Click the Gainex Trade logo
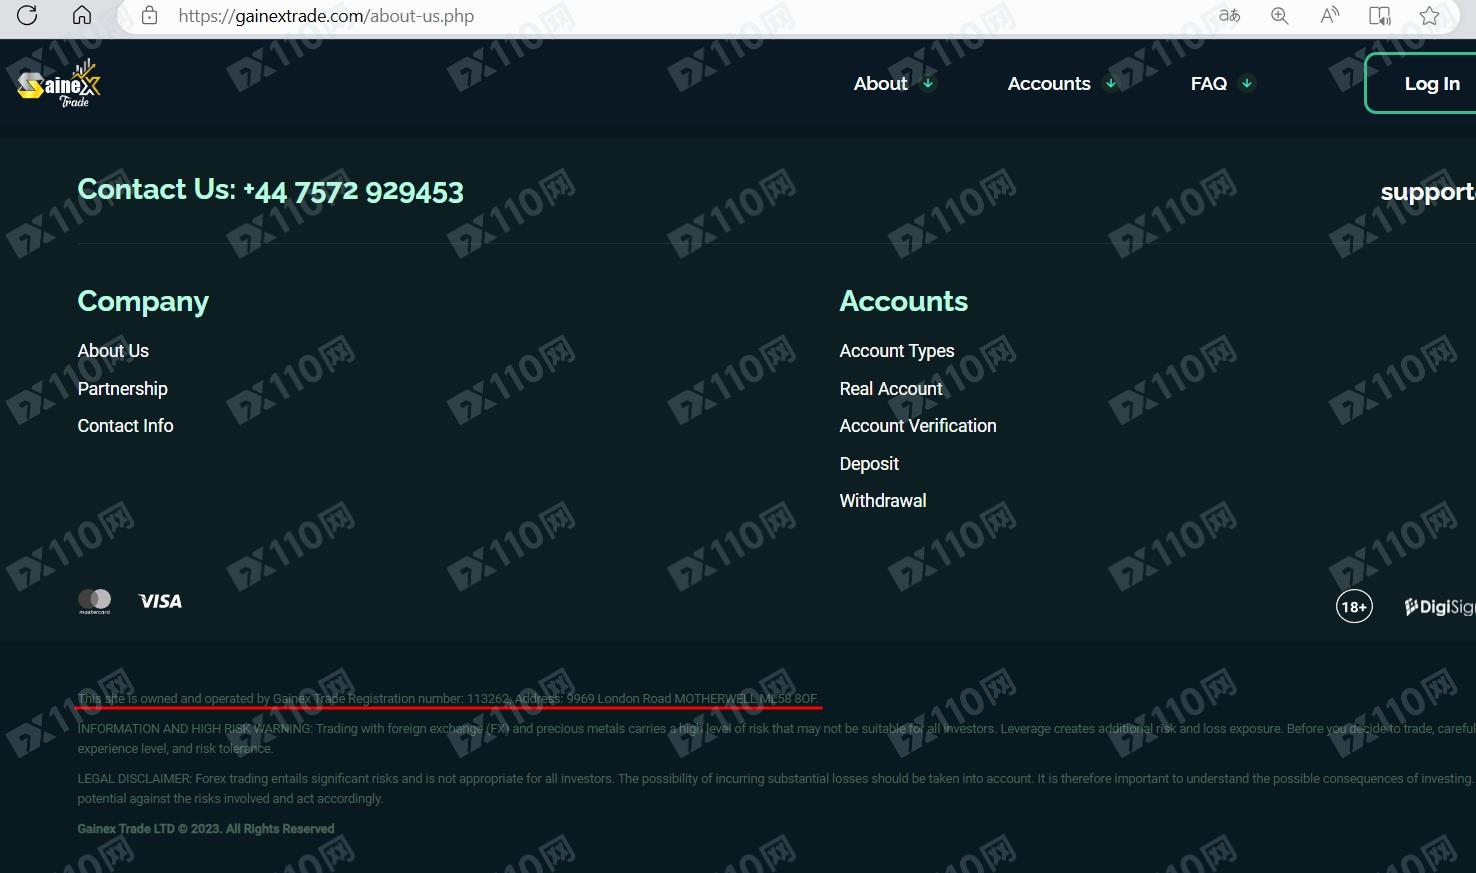This screenshot has width=1476, height=873. tap(60, 84)
